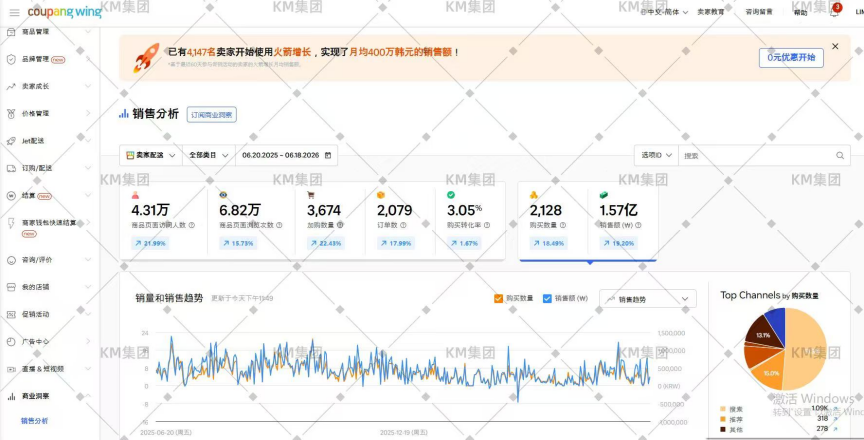Click the 广告中心 pie chart icon in sidebar
Viewport: 864px width, 440px height.
coord(11,341)
